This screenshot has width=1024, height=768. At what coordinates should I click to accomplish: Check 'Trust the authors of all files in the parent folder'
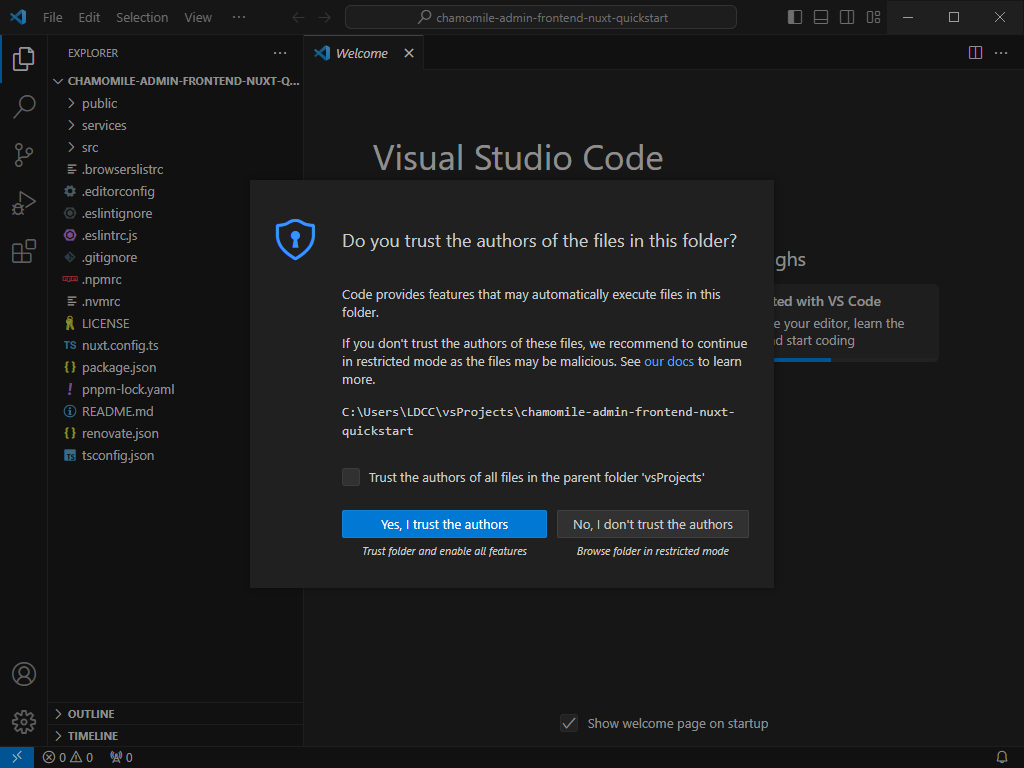tap(351, 477)
